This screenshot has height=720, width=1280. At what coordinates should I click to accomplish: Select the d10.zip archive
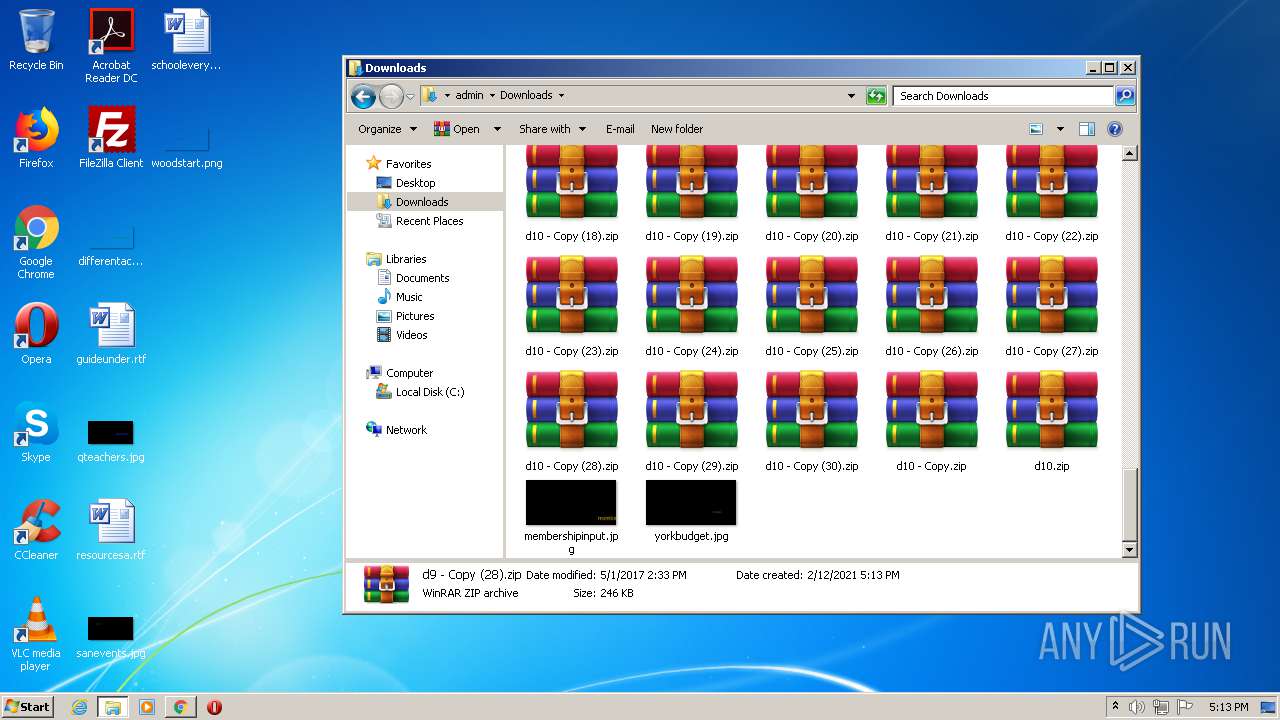point(1052,422)
